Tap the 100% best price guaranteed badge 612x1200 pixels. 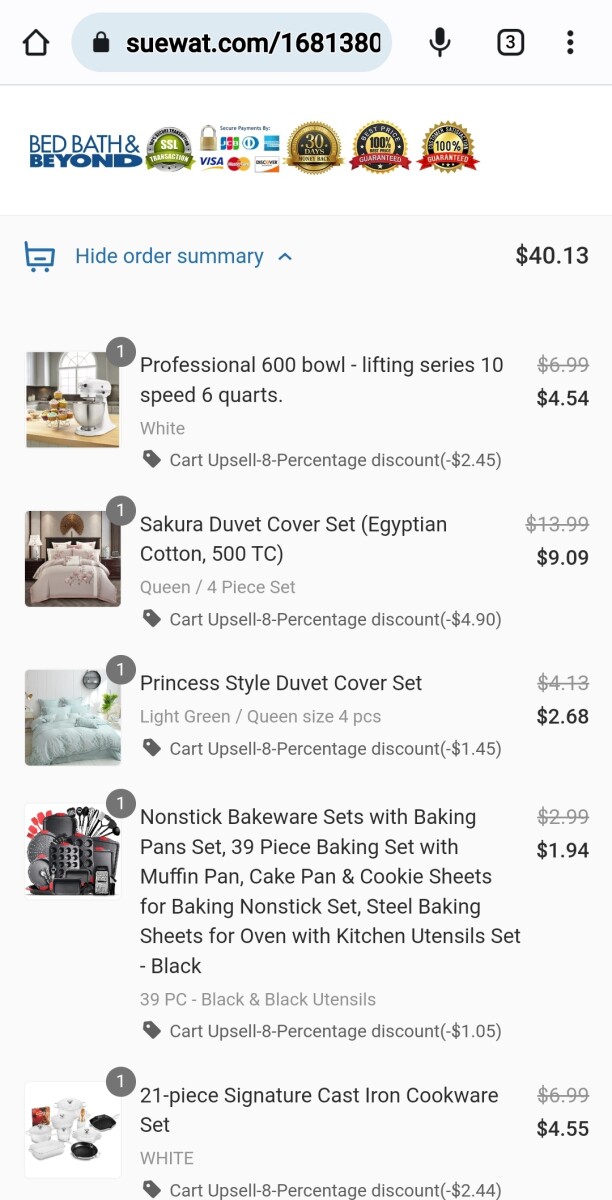[x=380, y=148]
